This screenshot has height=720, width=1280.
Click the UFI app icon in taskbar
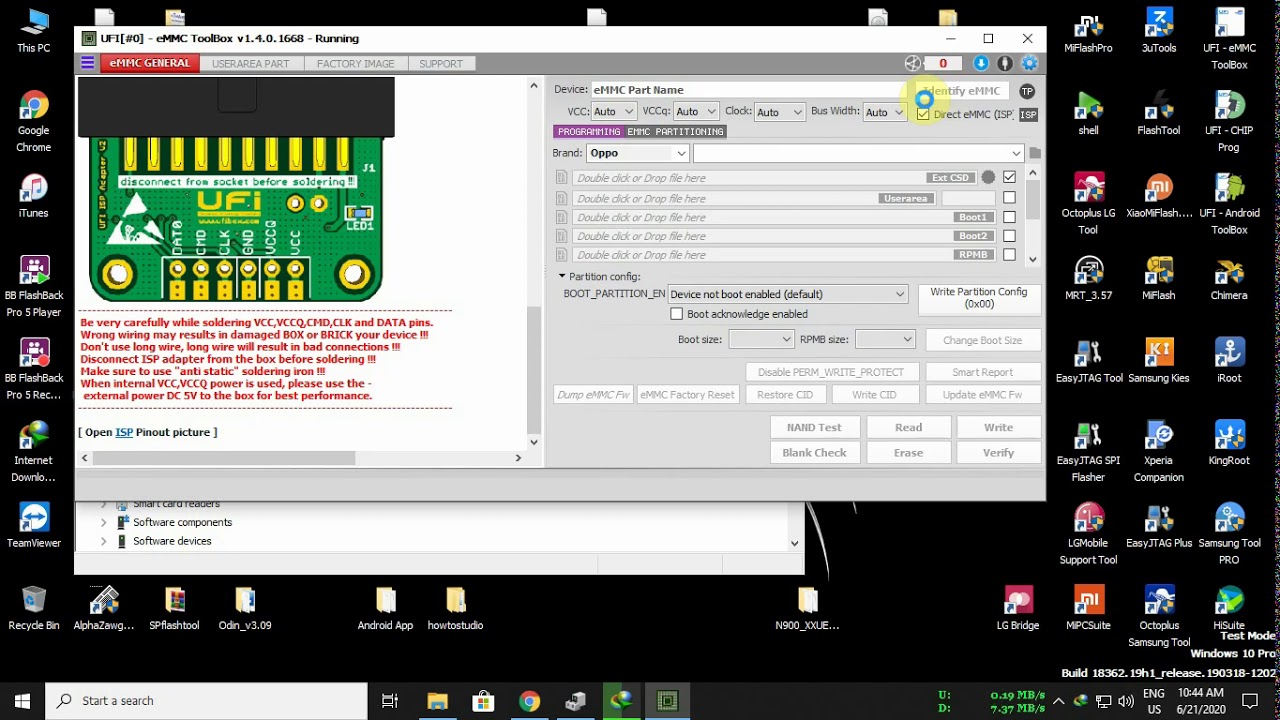coord(667,701)
